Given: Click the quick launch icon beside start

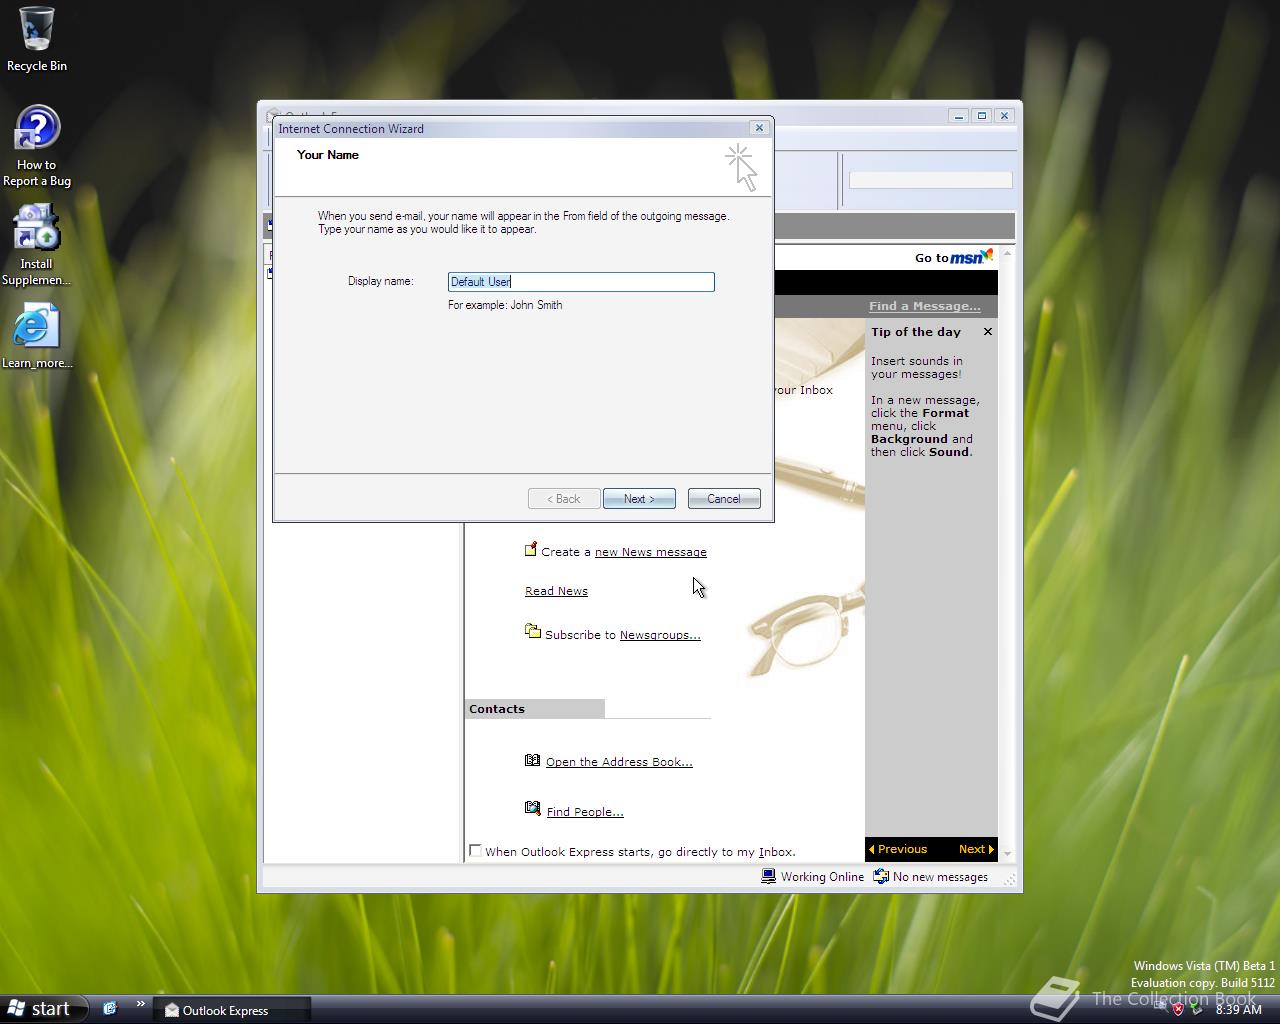Looking at the screenshot, I should (x=110, y=1008).
